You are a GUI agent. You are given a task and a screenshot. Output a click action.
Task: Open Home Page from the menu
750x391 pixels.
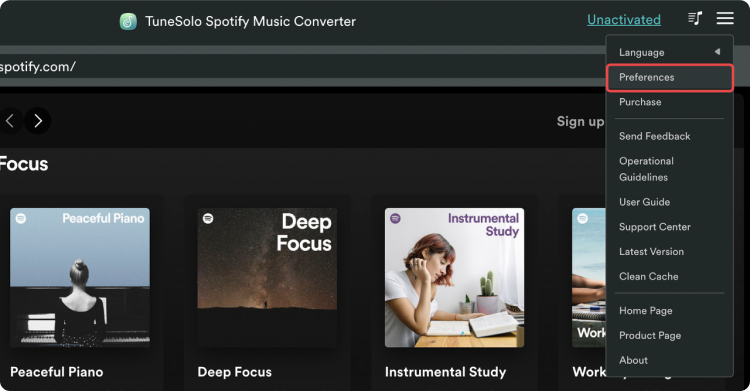tap(669, 311)
